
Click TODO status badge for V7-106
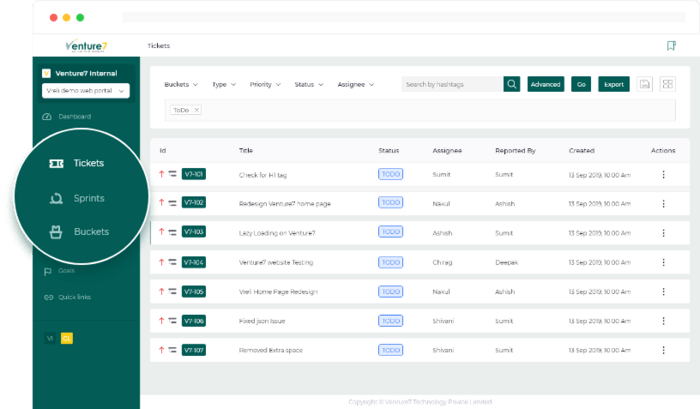coord(391,321)
